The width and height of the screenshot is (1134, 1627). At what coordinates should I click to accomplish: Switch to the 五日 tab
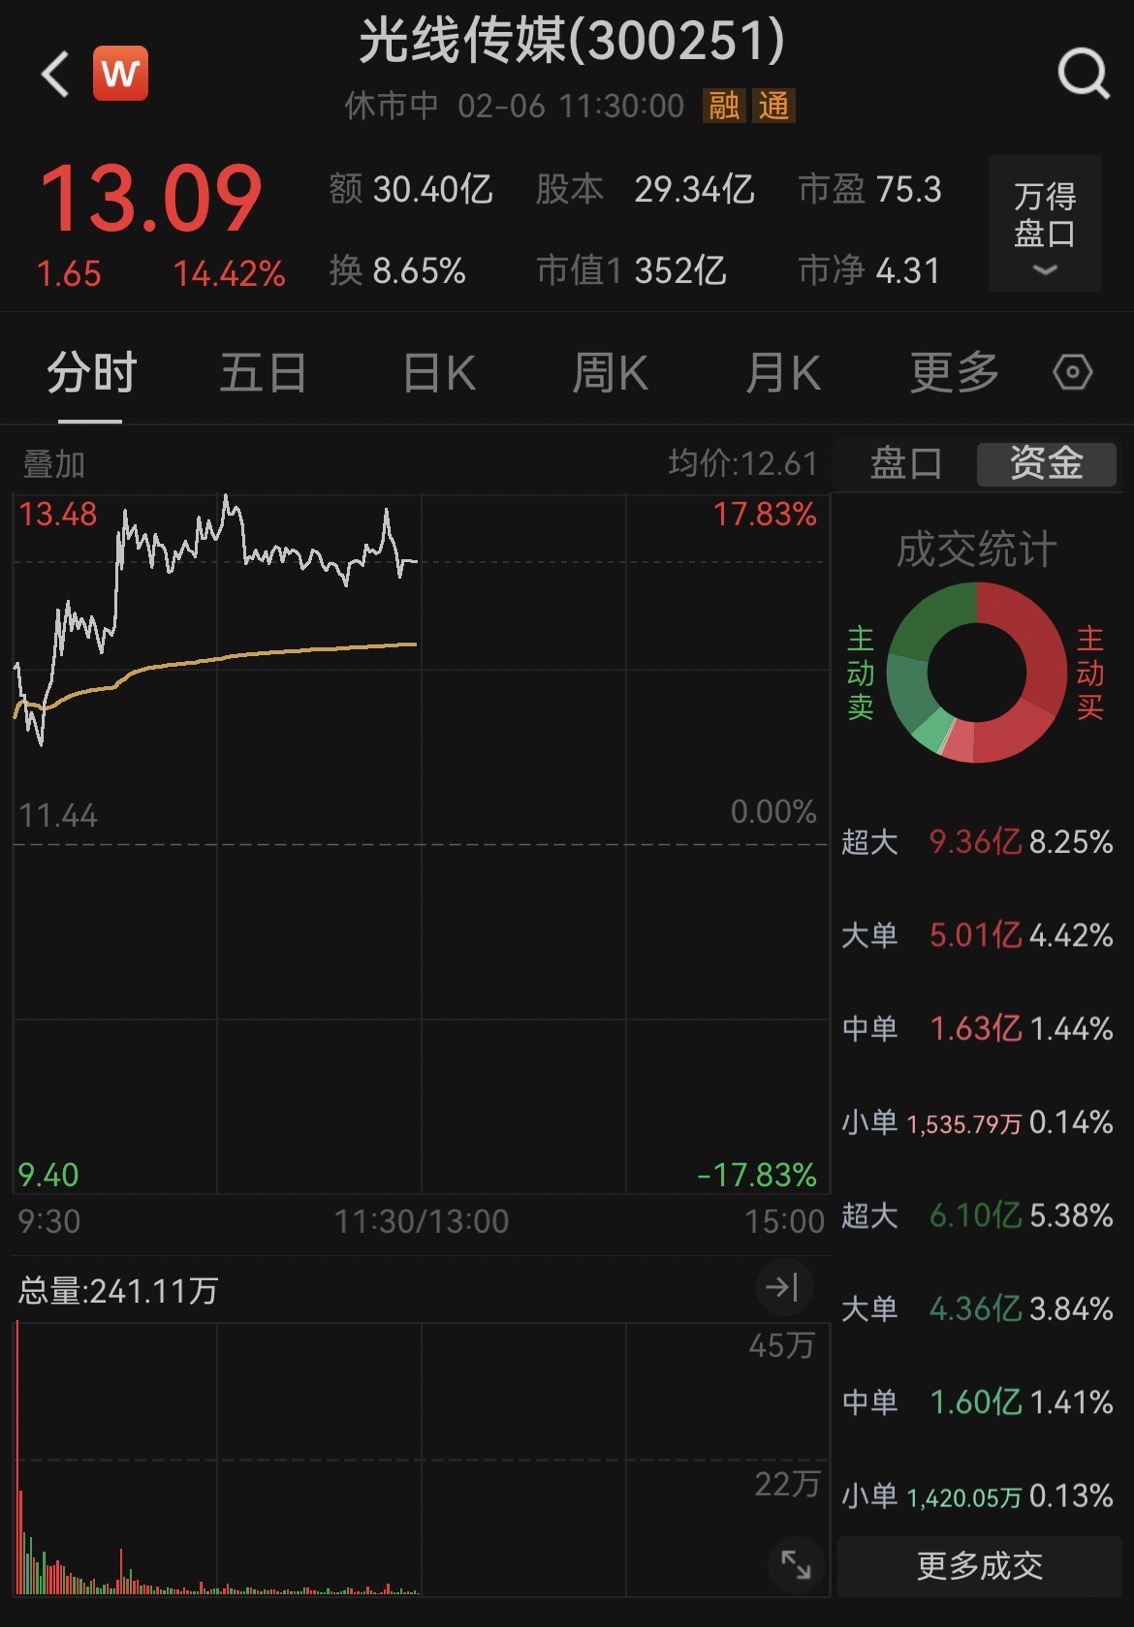click(263, 373)
